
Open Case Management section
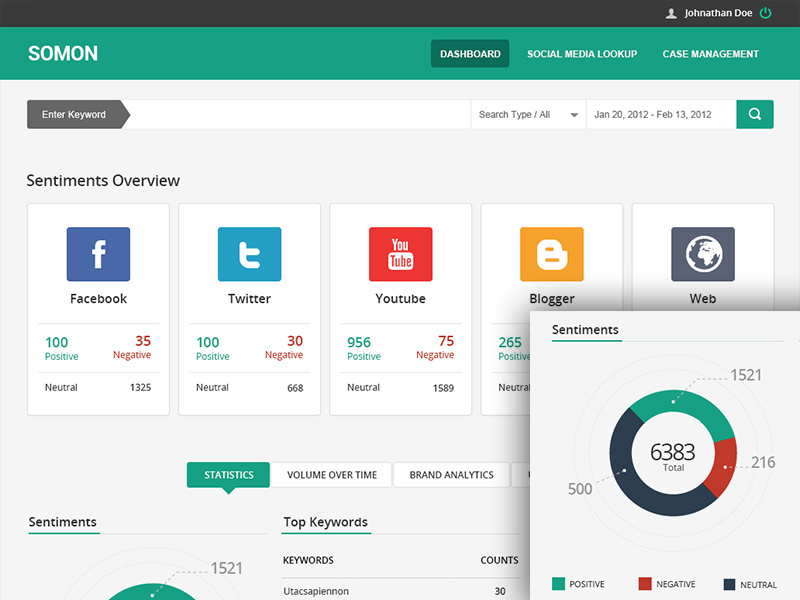tap(710, 54)
